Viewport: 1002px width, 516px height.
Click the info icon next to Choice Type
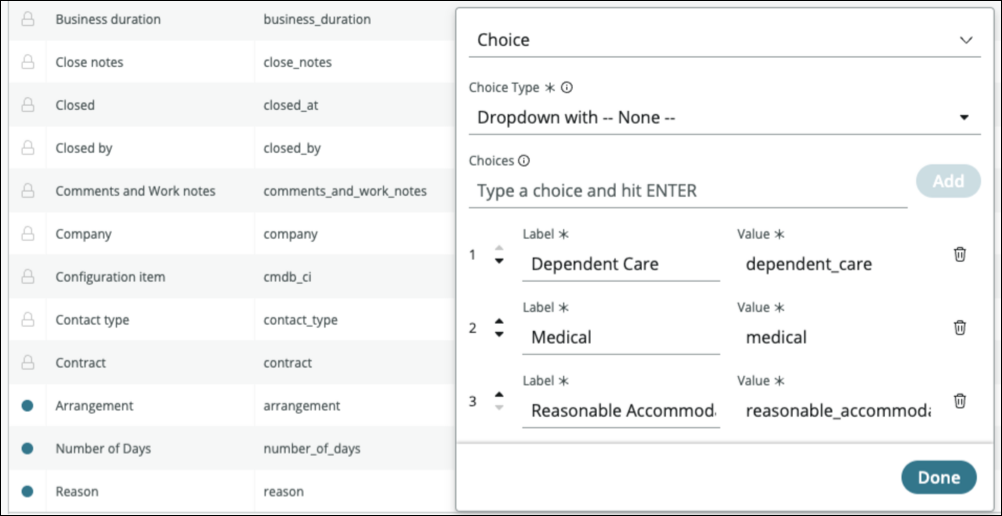coord(566,88)
